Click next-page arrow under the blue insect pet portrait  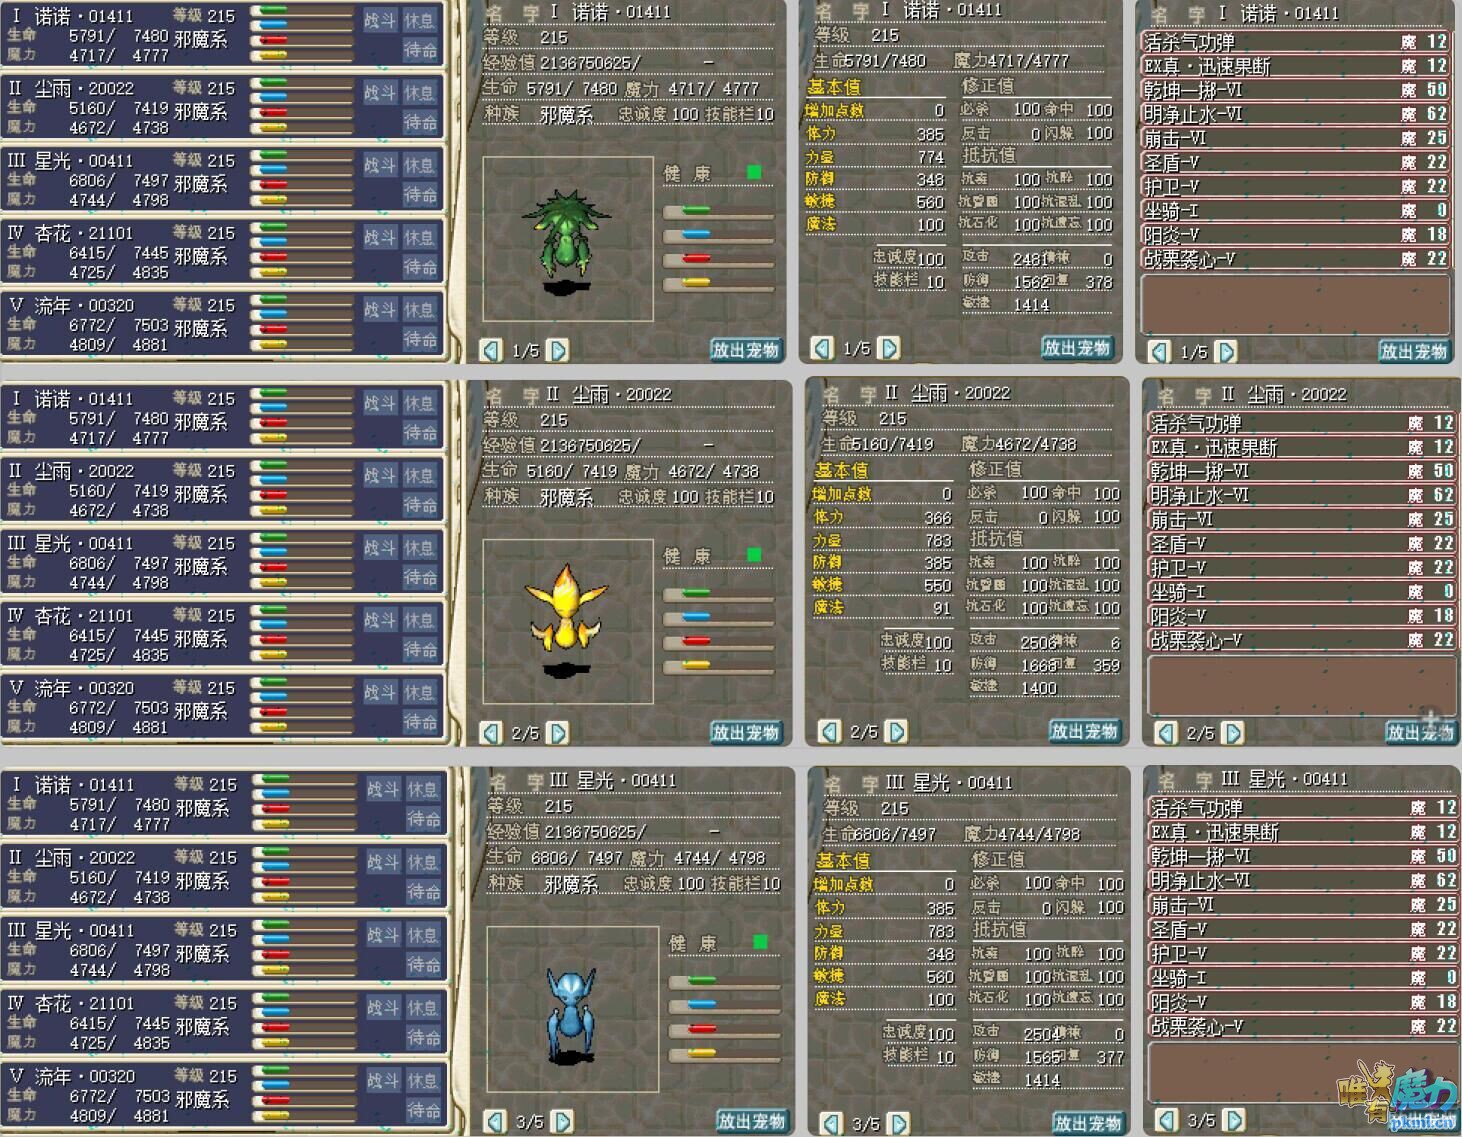tap(563, 1122)
